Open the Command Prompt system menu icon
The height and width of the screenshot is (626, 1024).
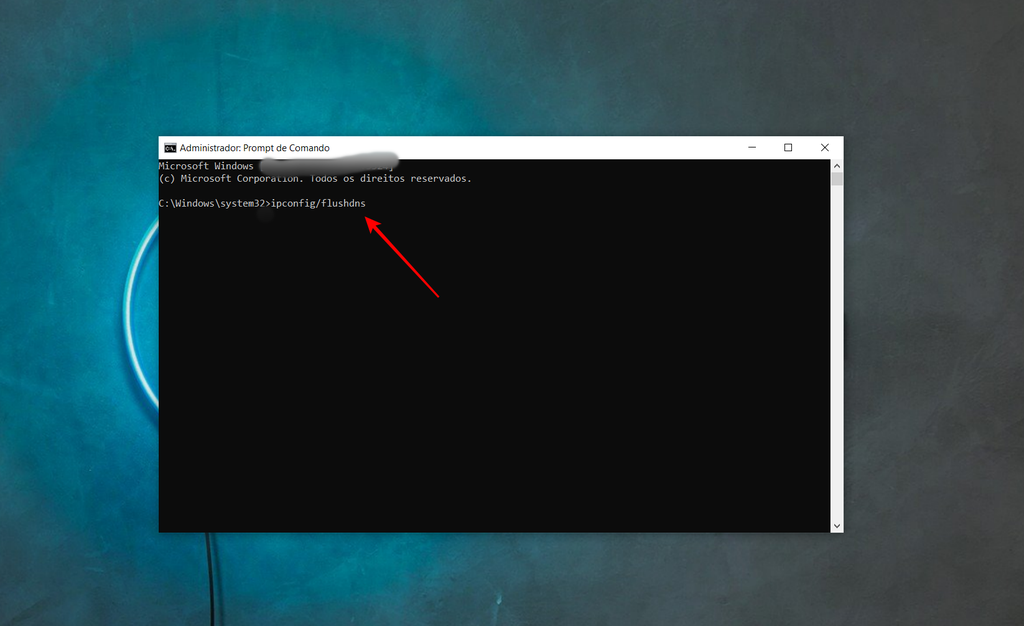(x=171, y=148)
